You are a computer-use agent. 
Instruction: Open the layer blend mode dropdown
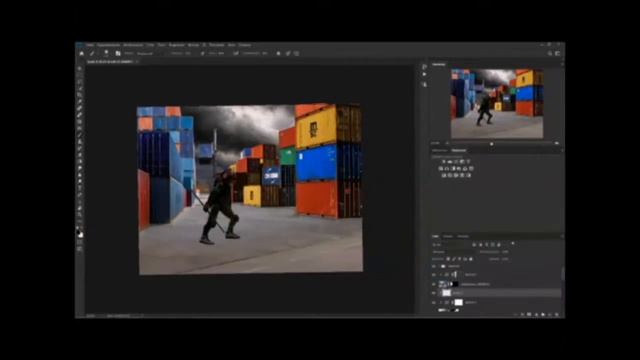point(454,252)
